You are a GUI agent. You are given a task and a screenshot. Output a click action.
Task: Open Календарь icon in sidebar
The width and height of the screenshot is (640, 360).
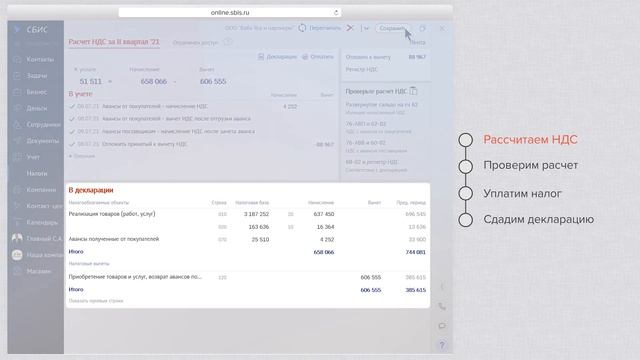click(x=17, y=222)
